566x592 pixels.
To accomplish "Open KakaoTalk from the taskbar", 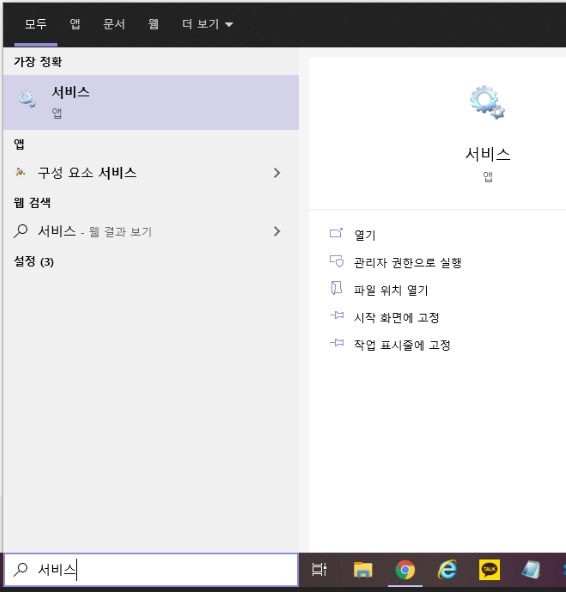I will point(489,569).
